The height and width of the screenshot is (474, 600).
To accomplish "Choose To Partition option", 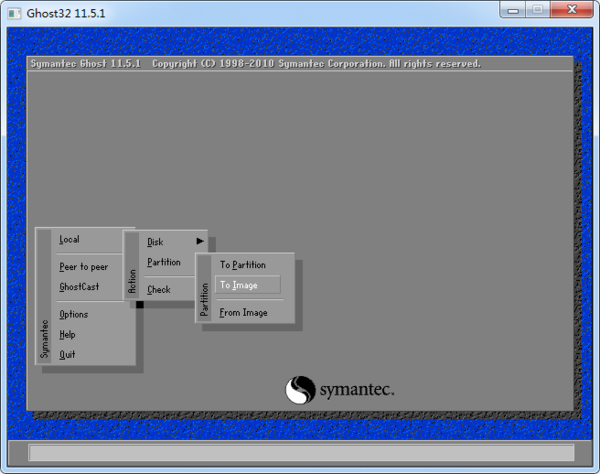I will coord(243,265).
